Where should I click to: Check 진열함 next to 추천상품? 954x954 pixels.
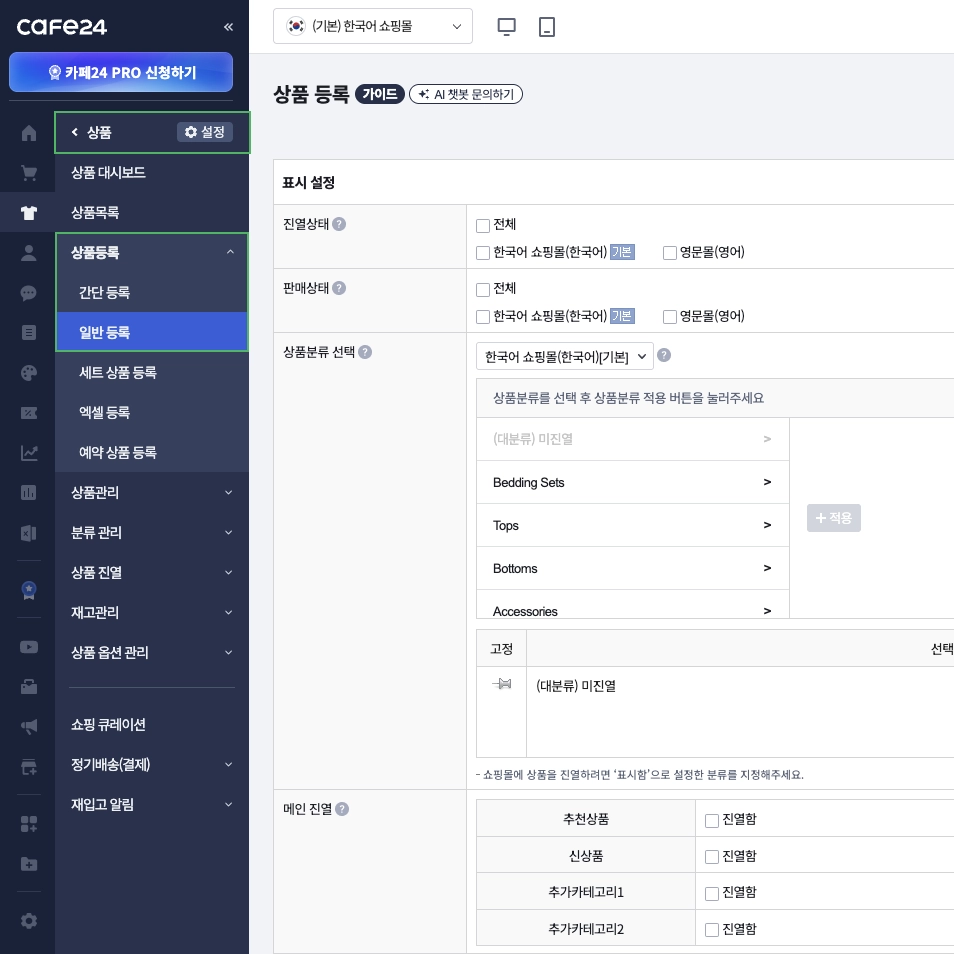pos(712,820)
